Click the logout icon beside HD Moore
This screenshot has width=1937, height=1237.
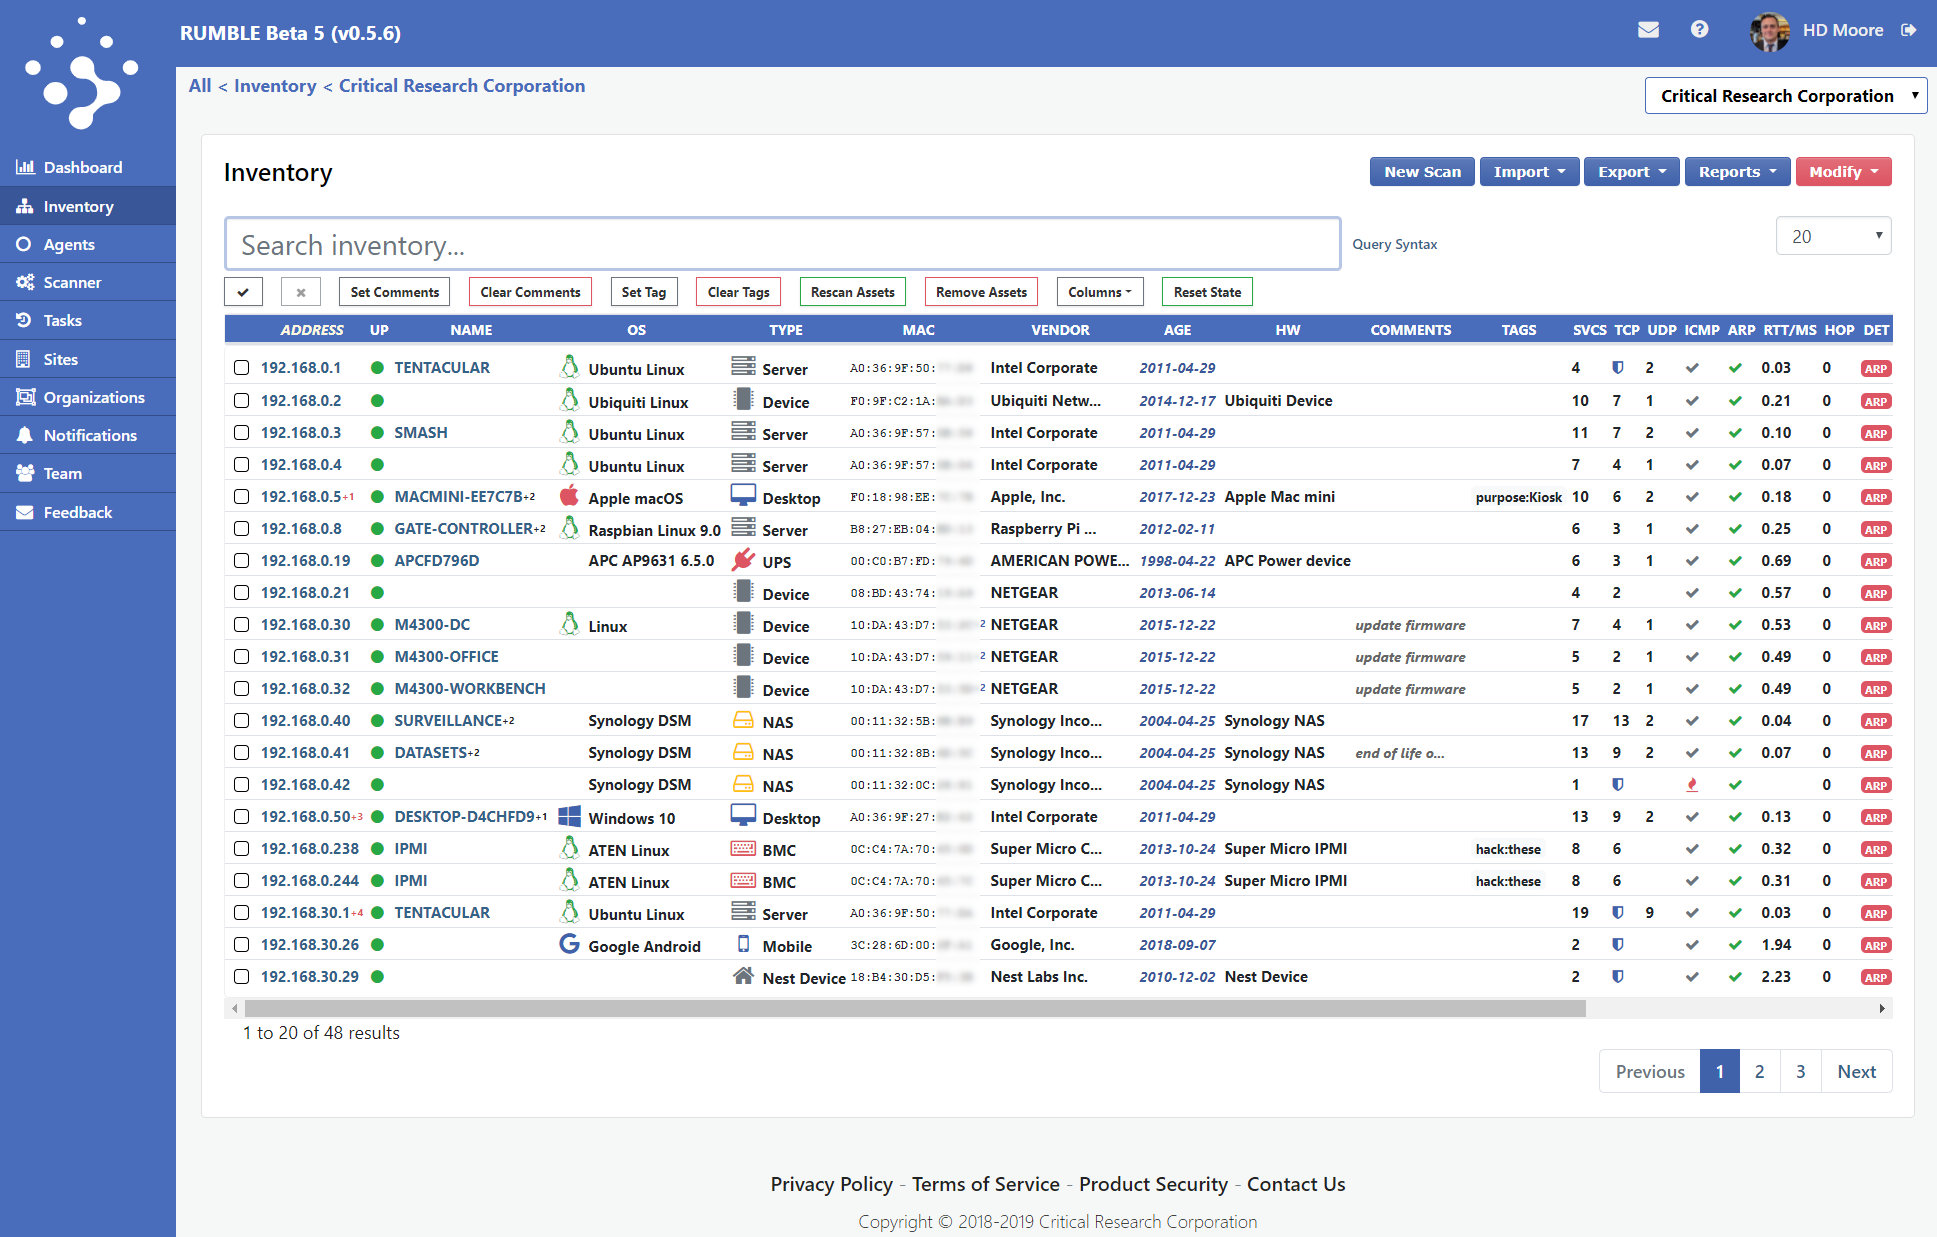coord(1909,30)
